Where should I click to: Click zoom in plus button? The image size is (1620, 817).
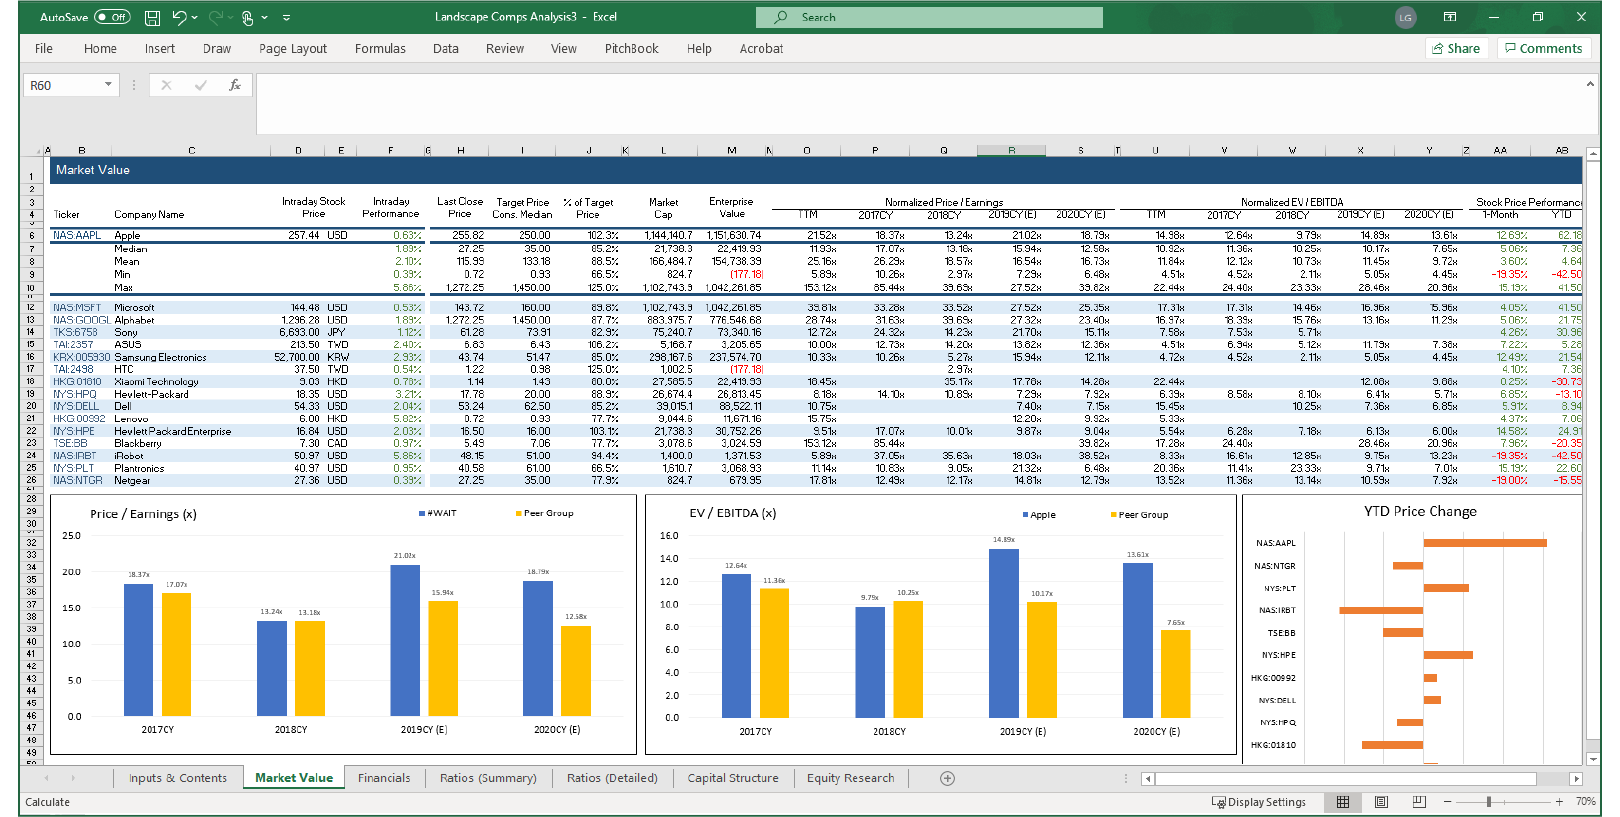(x=1559, y=802)
